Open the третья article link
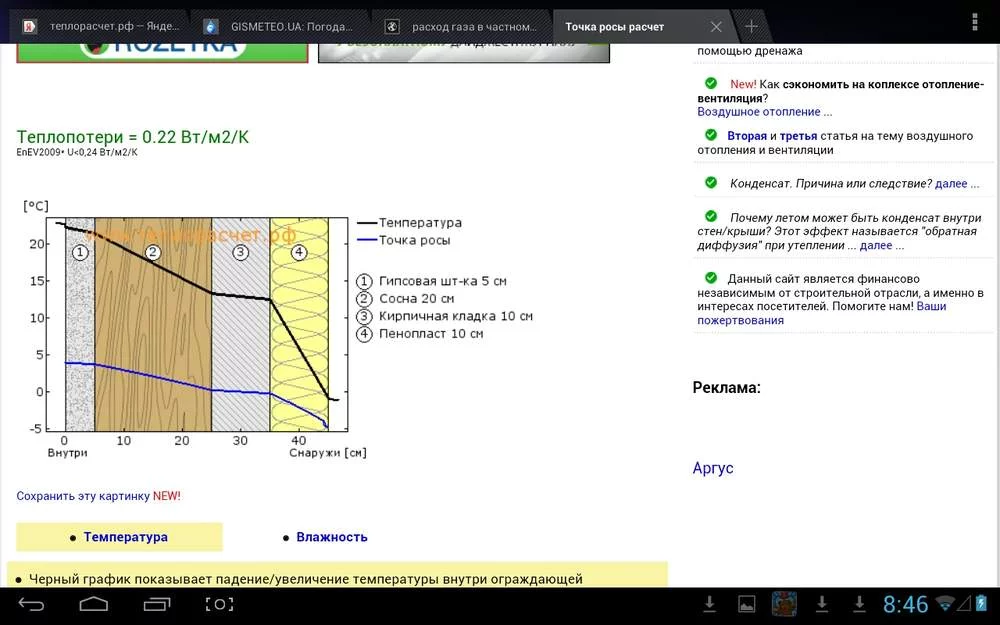 [798, 136]
